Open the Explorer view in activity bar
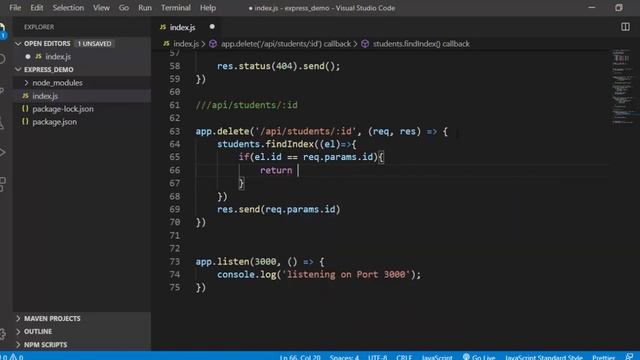 [x=2, y=29]
